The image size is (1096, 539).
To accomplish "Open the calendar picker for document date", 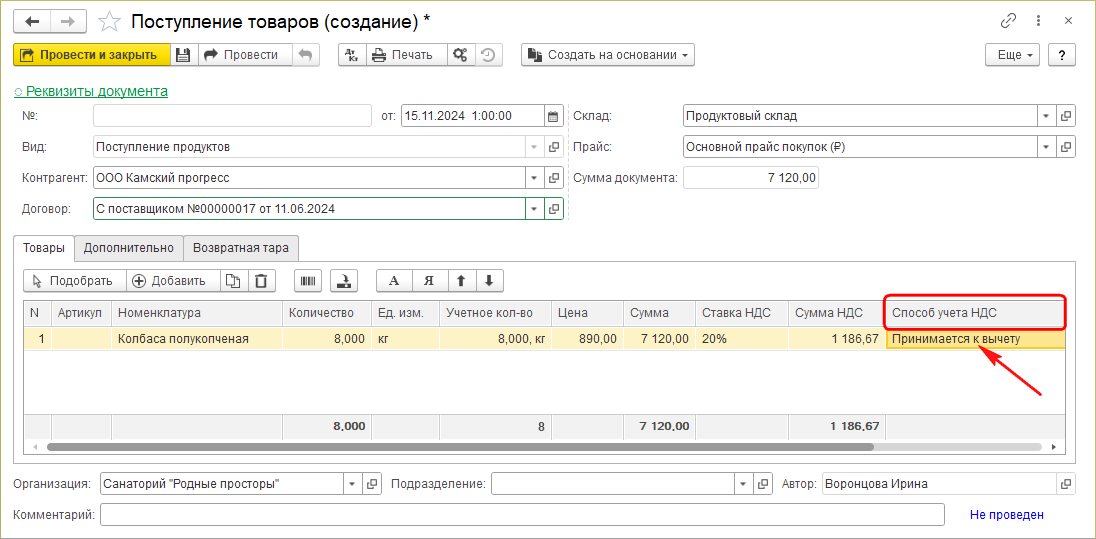I will tap(553, 116).
